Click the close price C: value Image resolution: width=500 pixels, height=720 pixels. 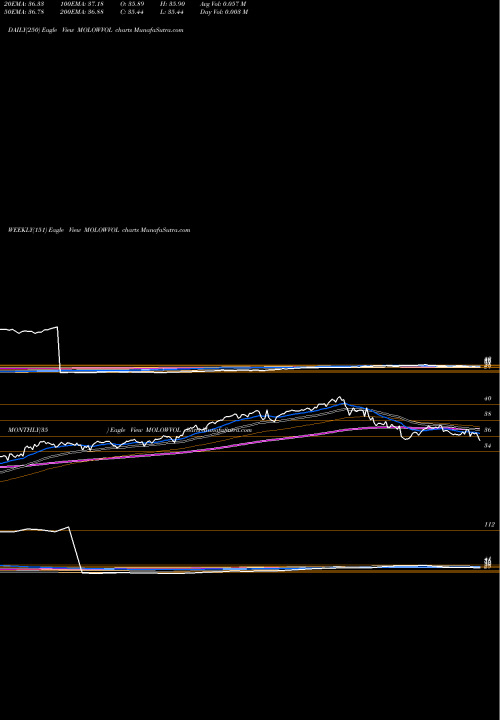coord(132,12)
